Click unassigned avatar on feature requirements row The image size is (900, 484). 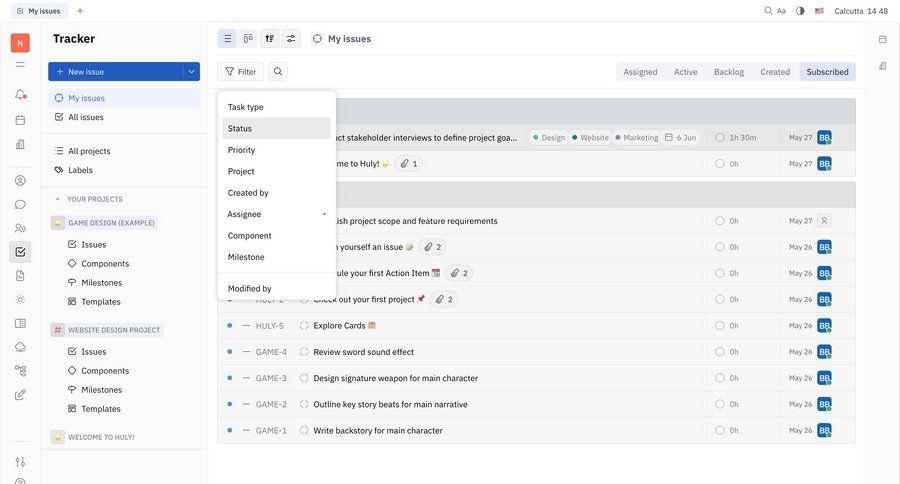[x=824, y=221]
